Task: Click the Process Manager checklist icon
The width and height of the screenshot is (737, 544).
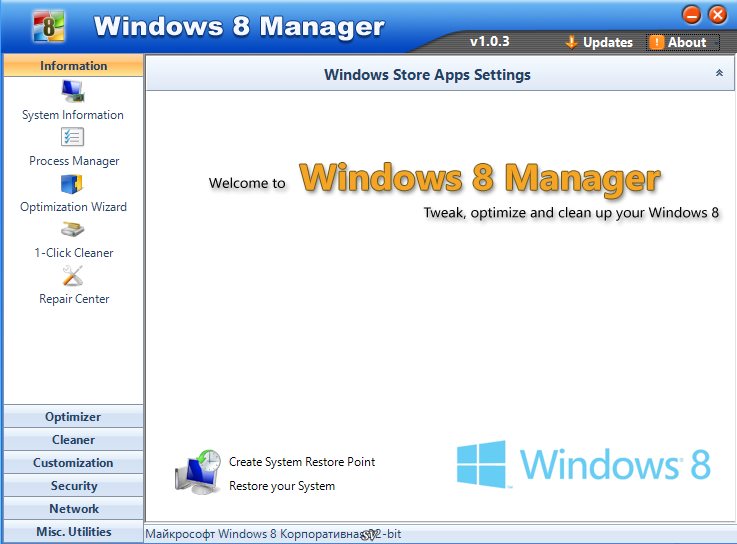Action: pyautogui.click(x=72, y=137)
